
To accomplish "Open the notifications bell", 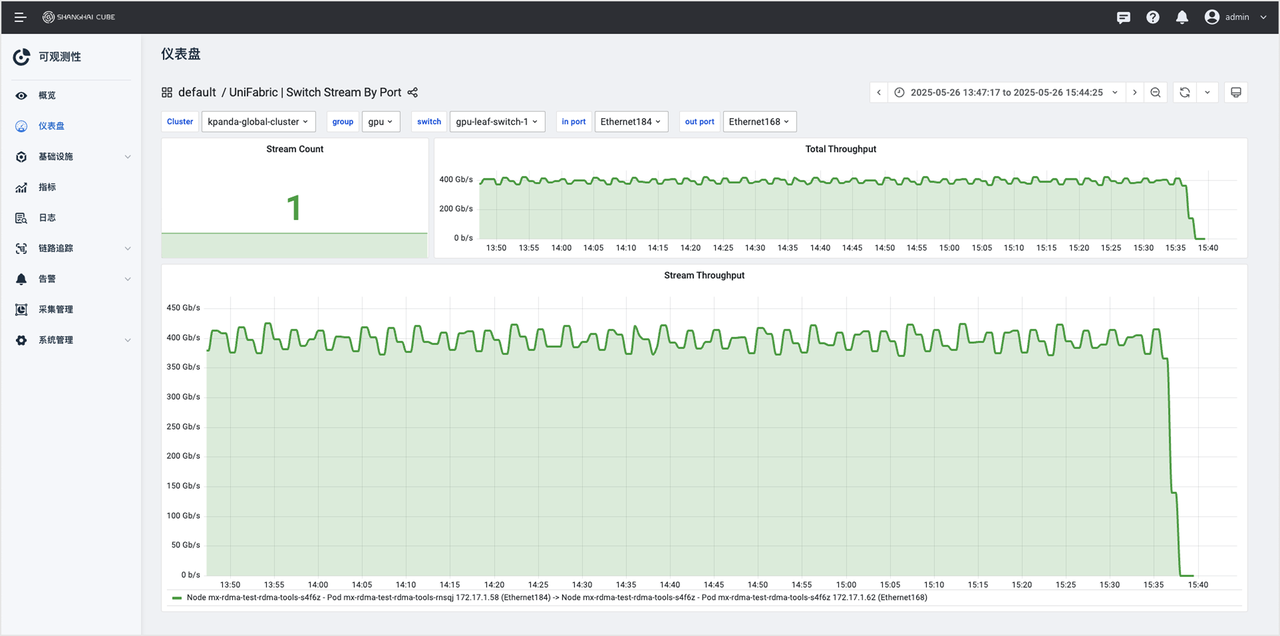I will click(1182, 17).
